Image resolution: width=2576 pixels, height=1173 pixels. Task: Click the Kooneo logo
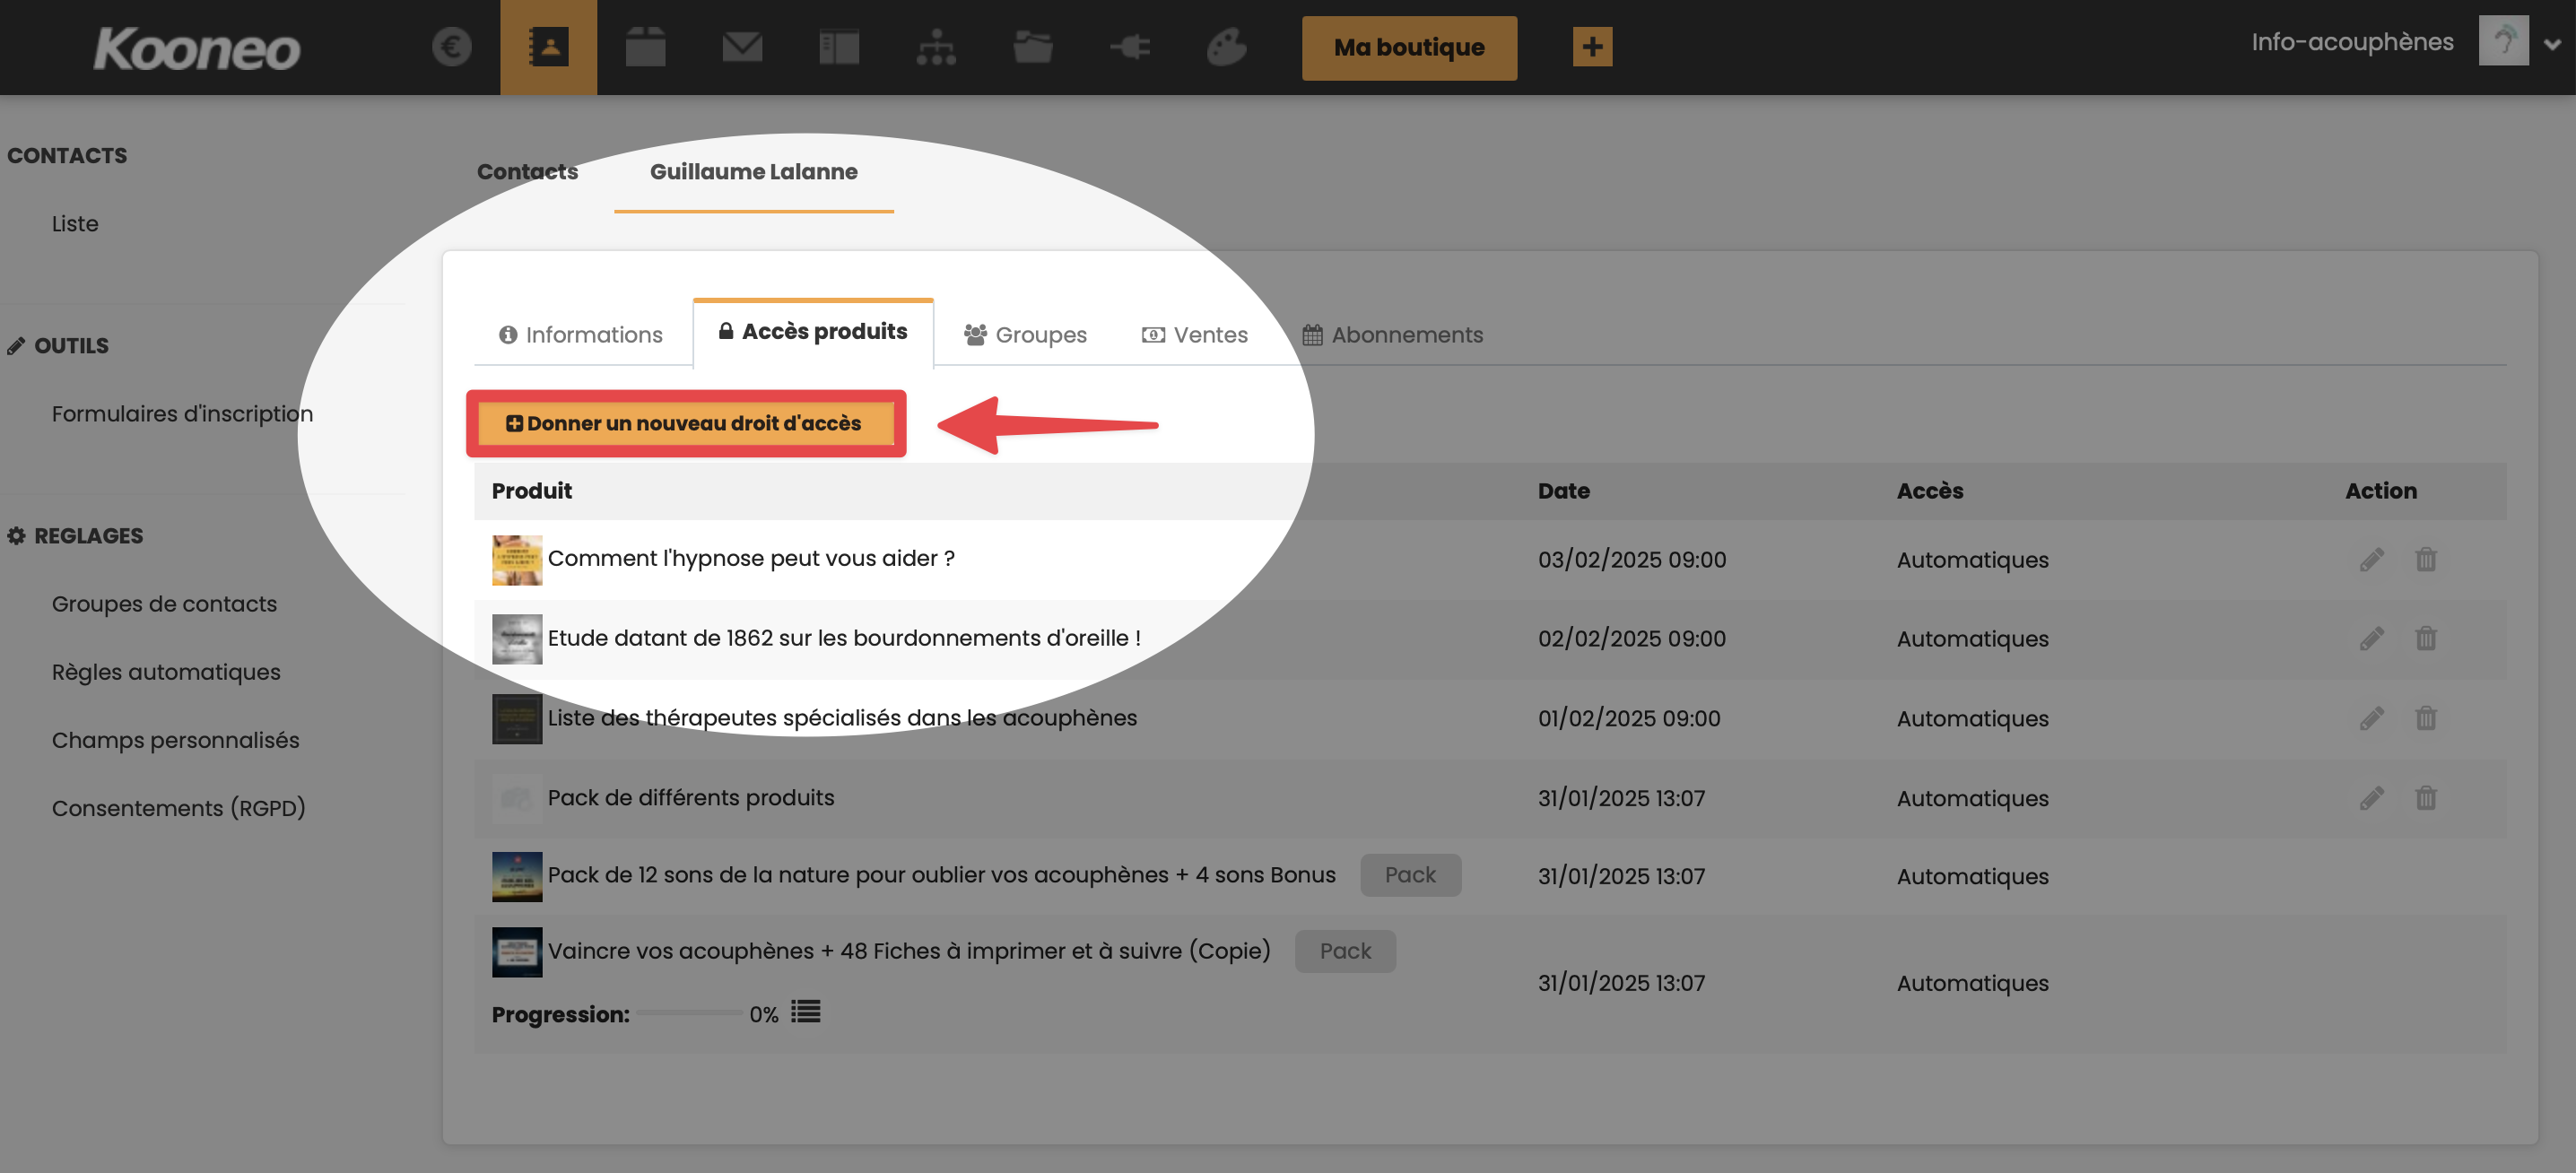click(196, 49)
